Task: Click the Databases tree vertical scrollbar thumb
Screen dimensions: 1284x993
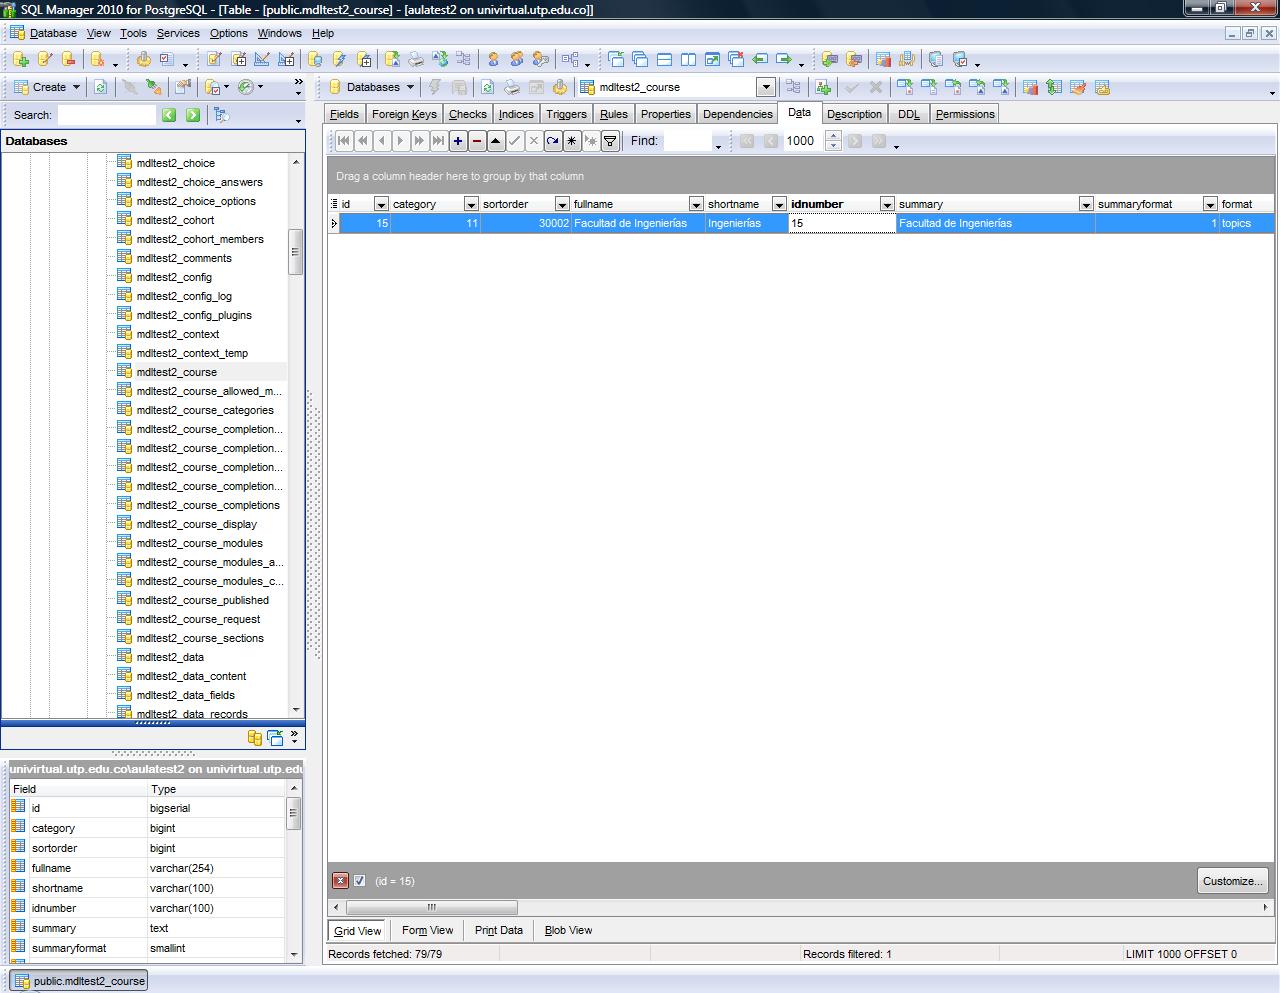Action: (295, 253)
